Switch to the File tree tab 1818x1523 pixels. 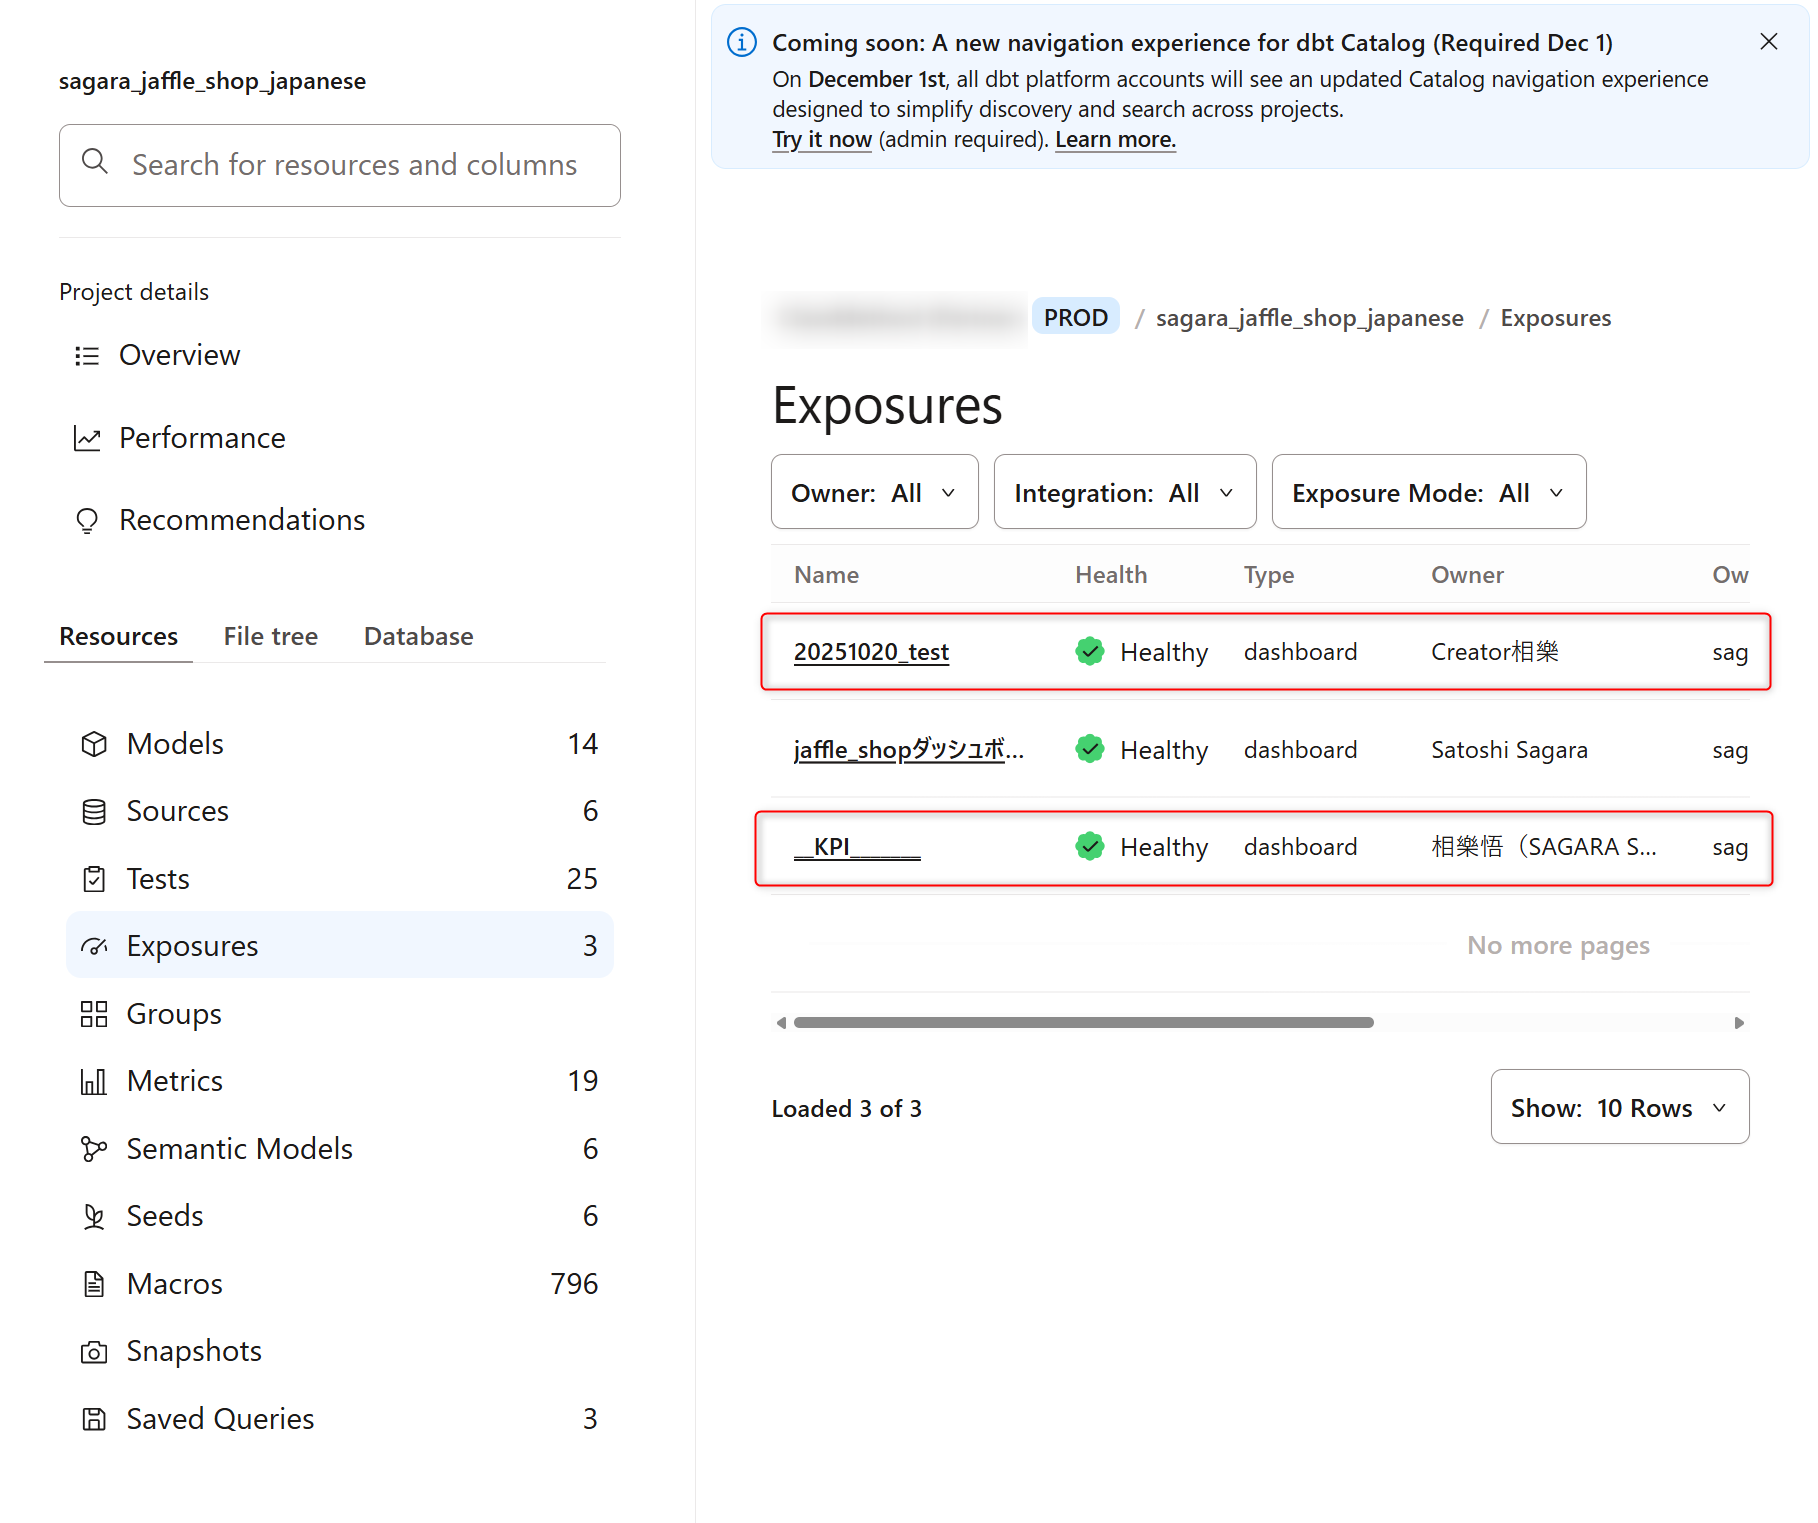pos(270,636)
